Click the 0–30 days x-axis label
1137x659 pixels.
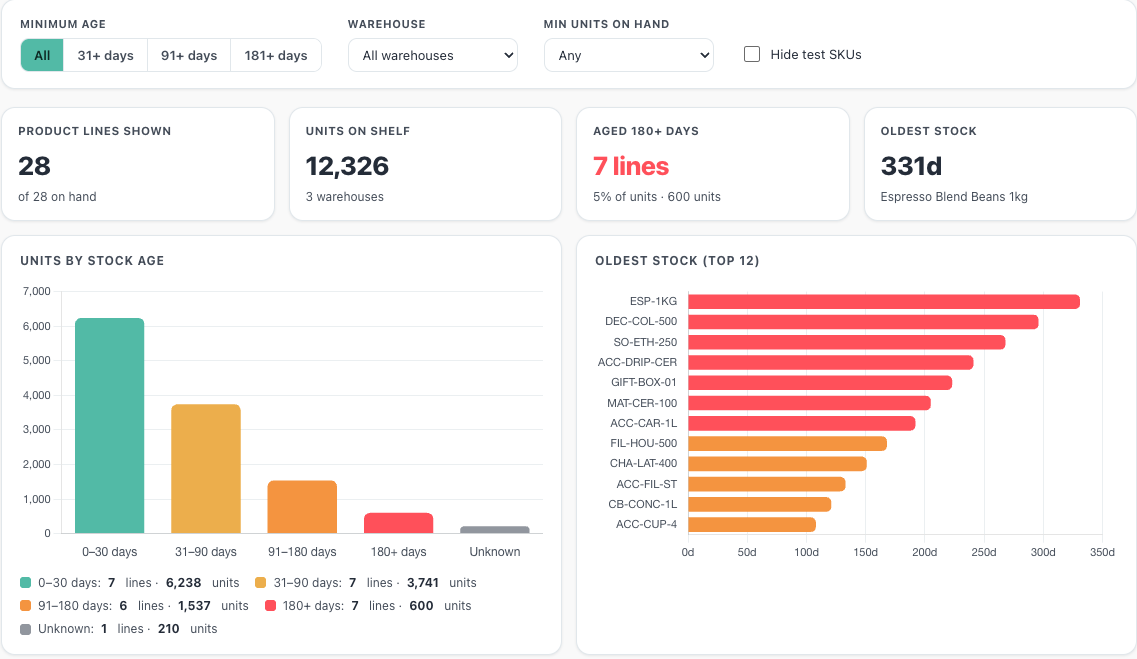109,552
